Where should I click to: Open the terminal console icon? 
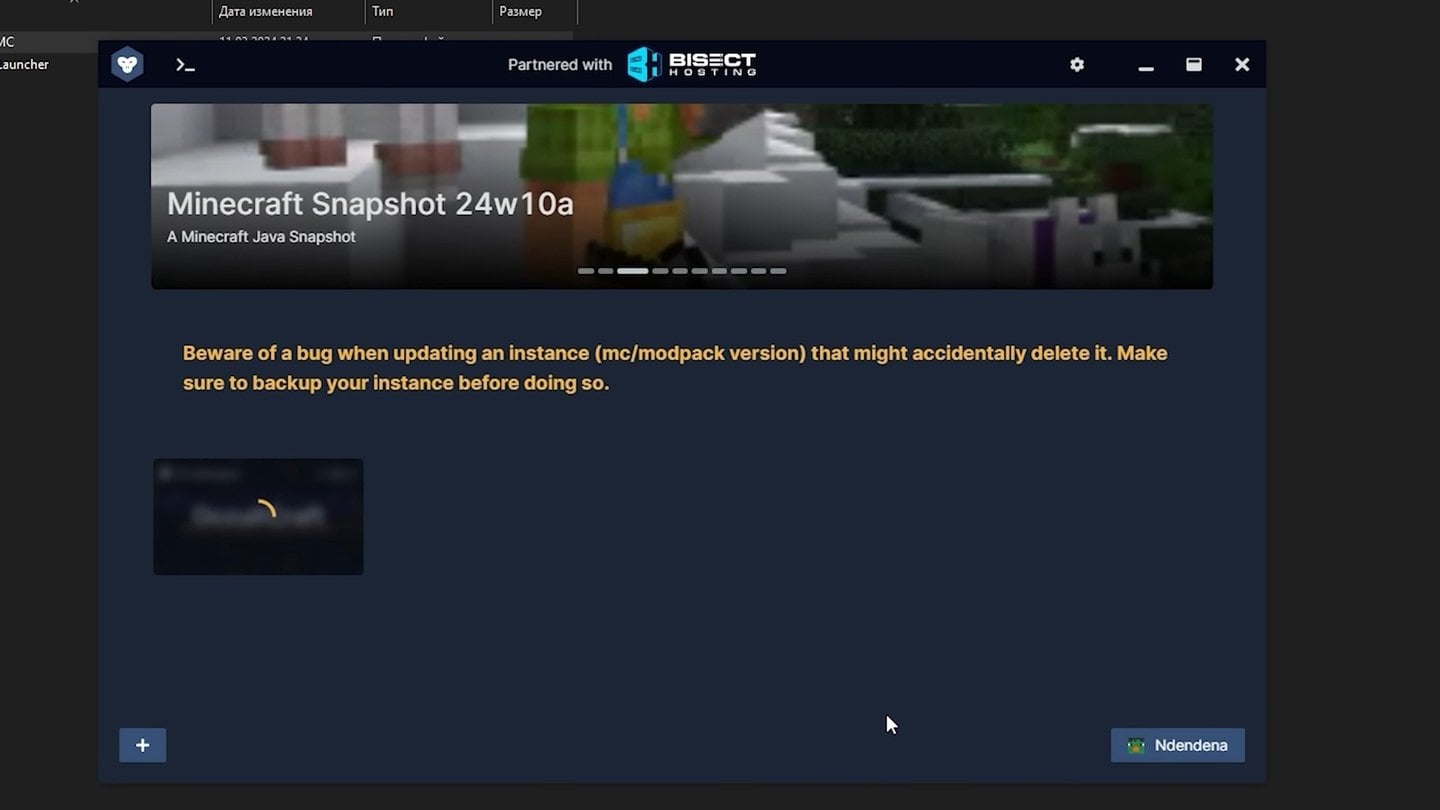(x=185, y=65)
